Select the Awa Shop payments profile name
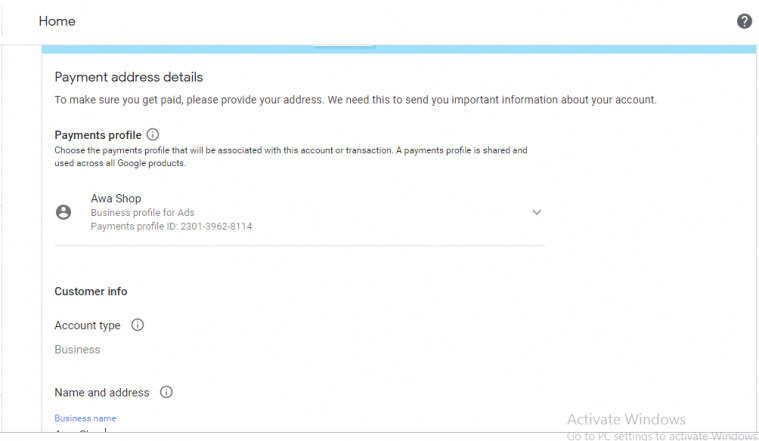 116,199
